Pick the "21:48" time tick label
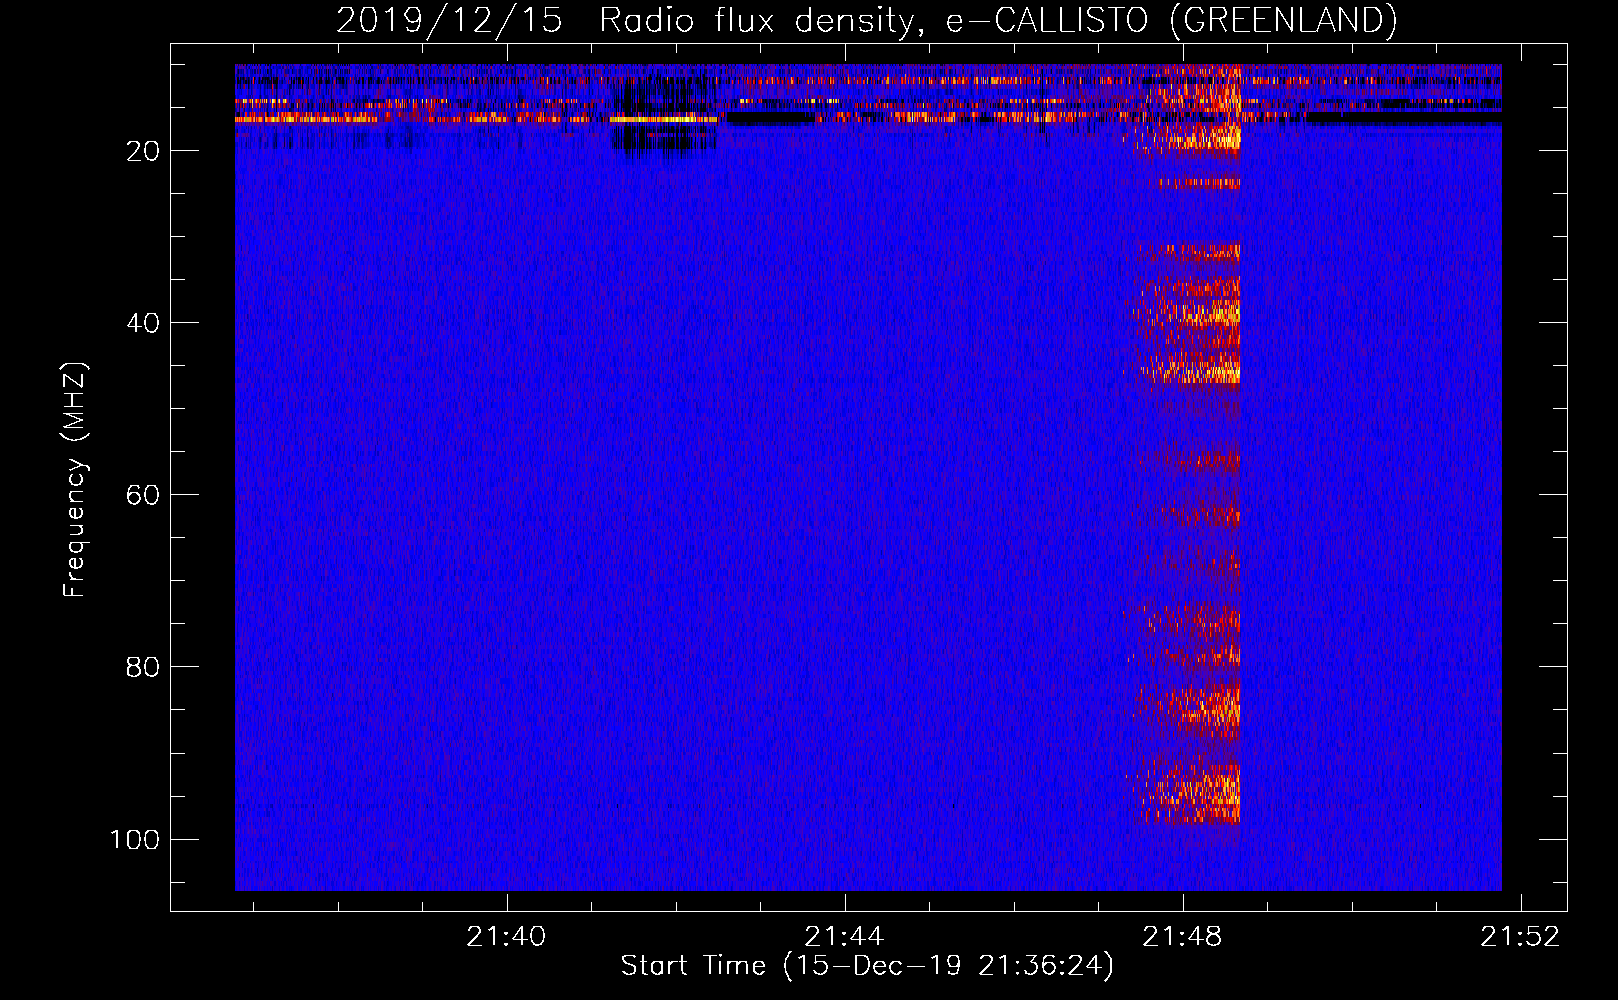The image size is (1618, 1000). tap(1183, 936)
